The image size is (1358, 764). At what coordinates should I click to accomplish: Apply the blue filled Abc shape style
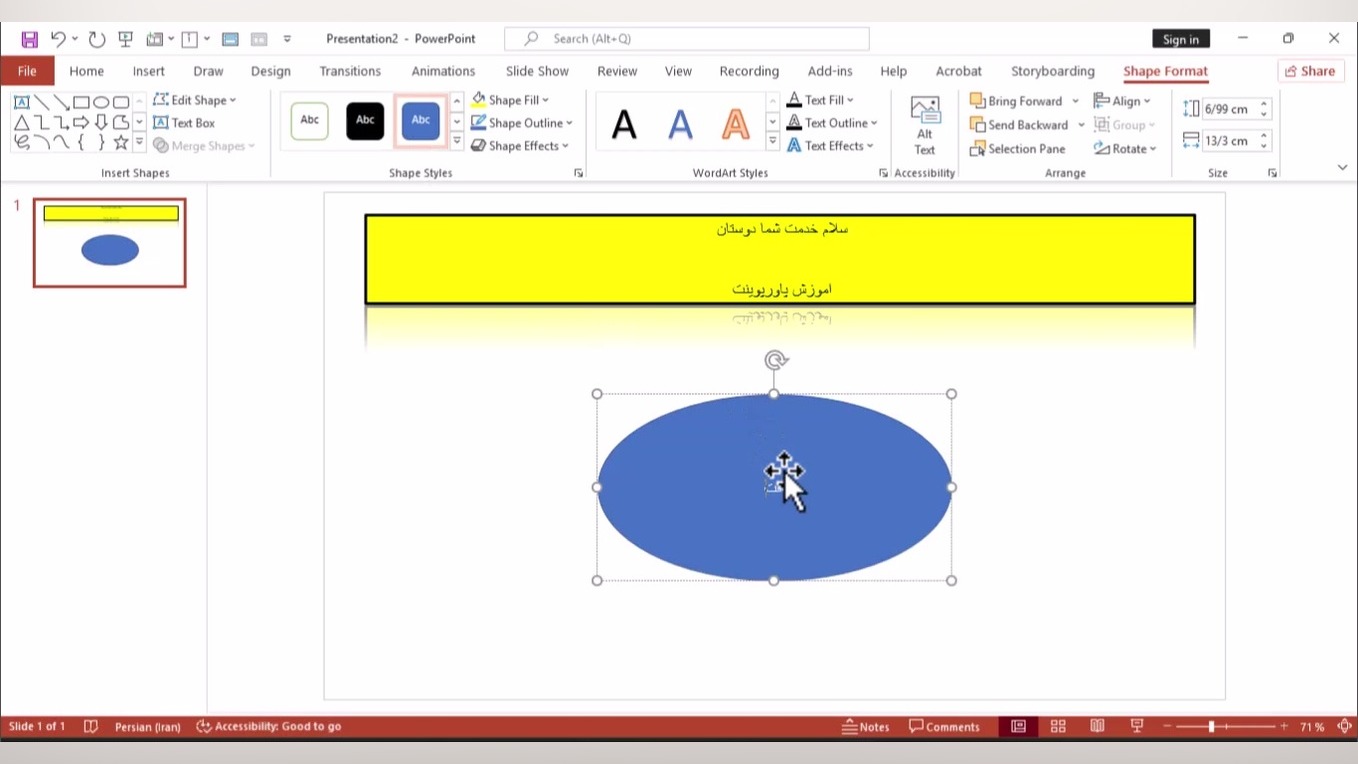[x=421, y=121]
